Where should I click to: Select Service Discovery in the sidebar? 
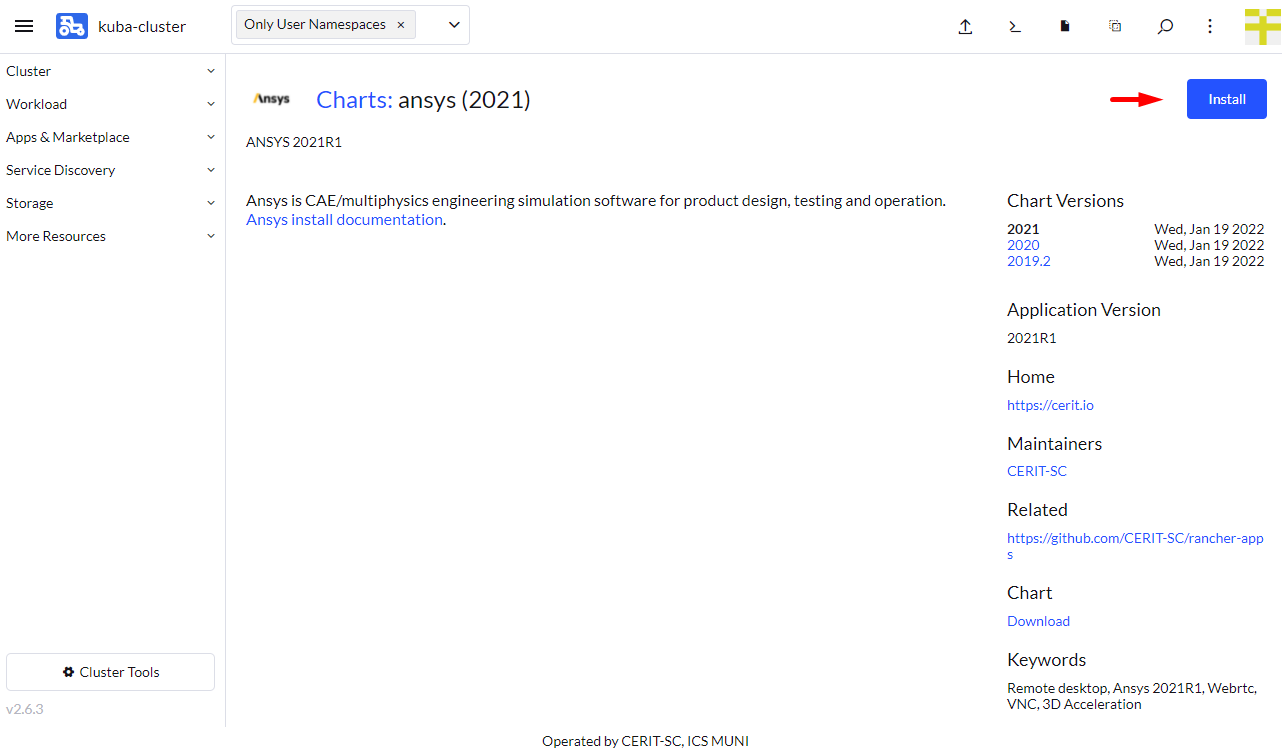[x=61, y=170]
